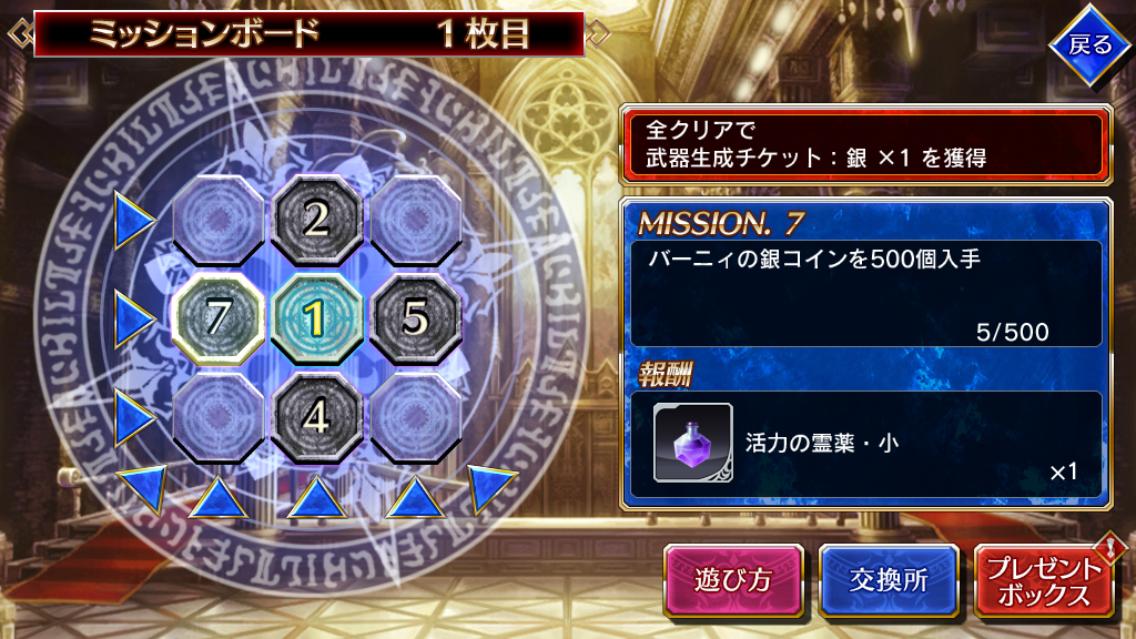This screenshot has height=639, width=1136.
Task: Open the プレゼントボックス present box
Action: (1044, 581)
